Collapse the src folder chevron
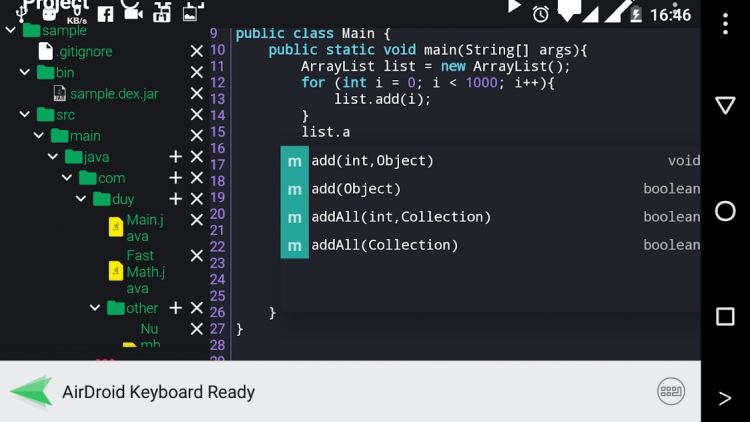This screenshot has width=750, height=422. tap(24, 115)
